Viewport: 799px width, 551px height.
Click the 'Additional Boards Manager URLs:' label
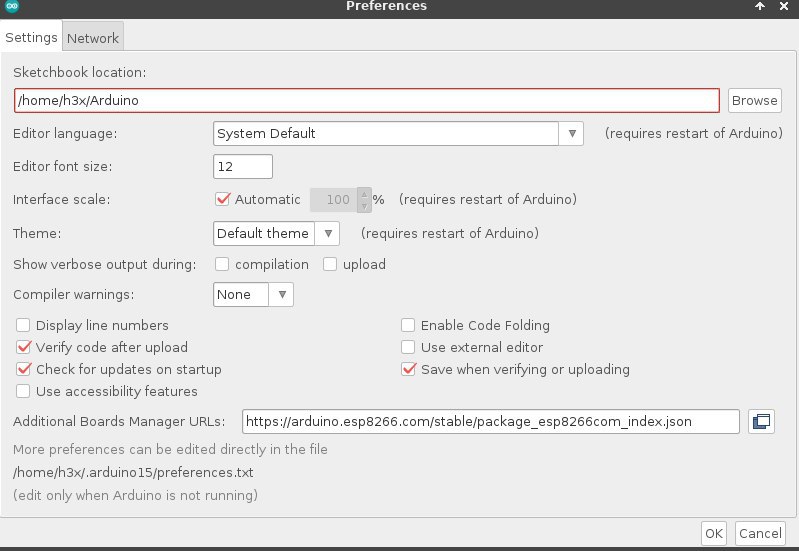pos(119,422)
